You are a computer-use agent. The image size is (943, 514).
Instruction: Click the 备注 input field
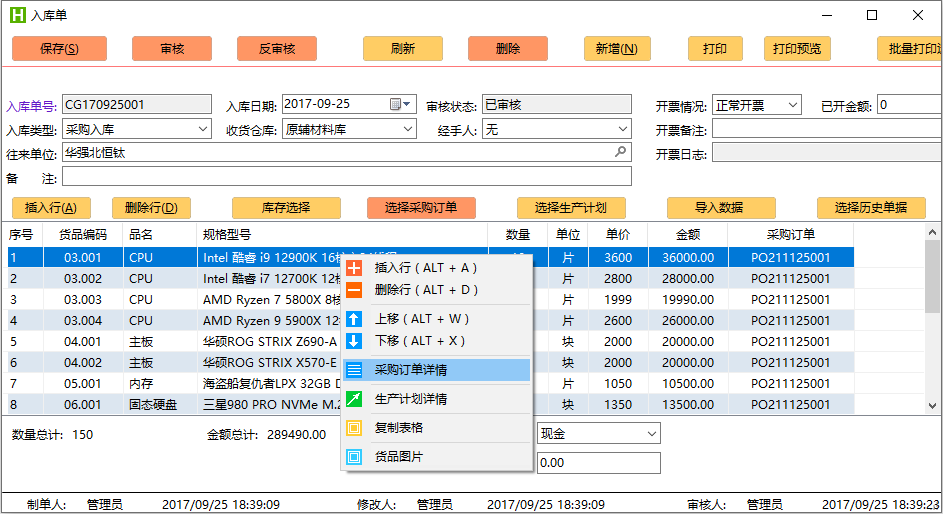click(x=347, y=177)
